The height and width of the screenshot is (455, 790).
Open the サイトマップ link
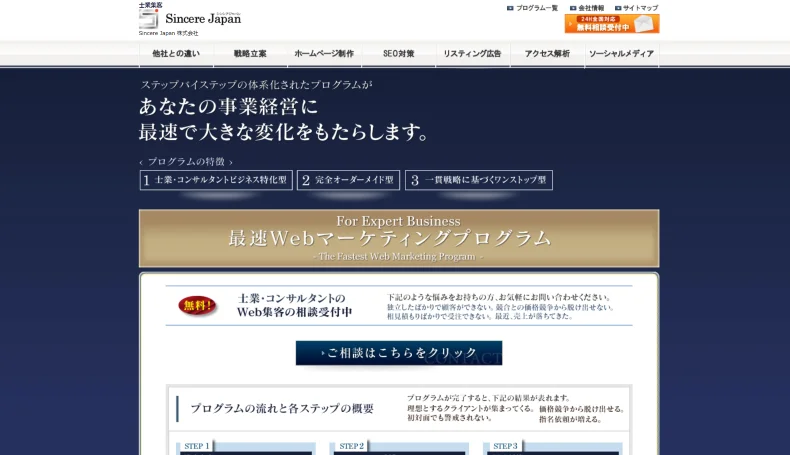[x=640, y=8]
